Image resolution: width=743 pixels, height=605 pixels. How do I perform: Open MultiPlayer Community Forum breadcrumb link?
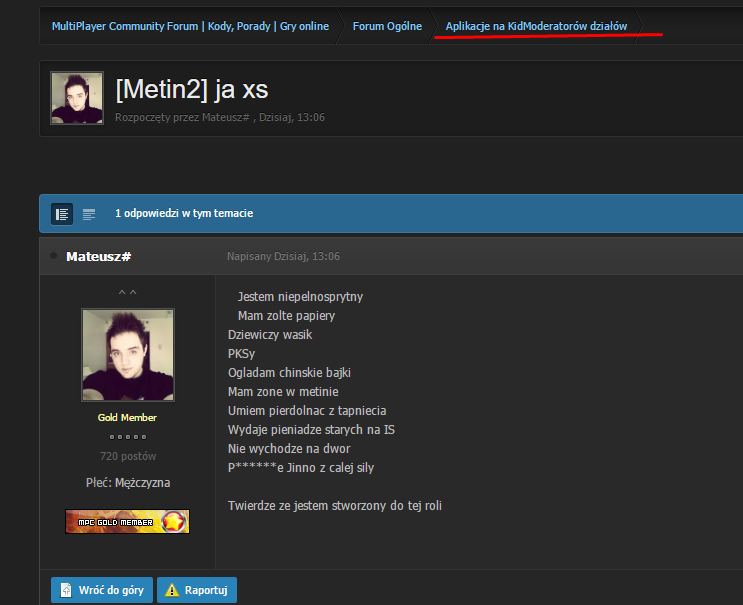click(190, 26)
